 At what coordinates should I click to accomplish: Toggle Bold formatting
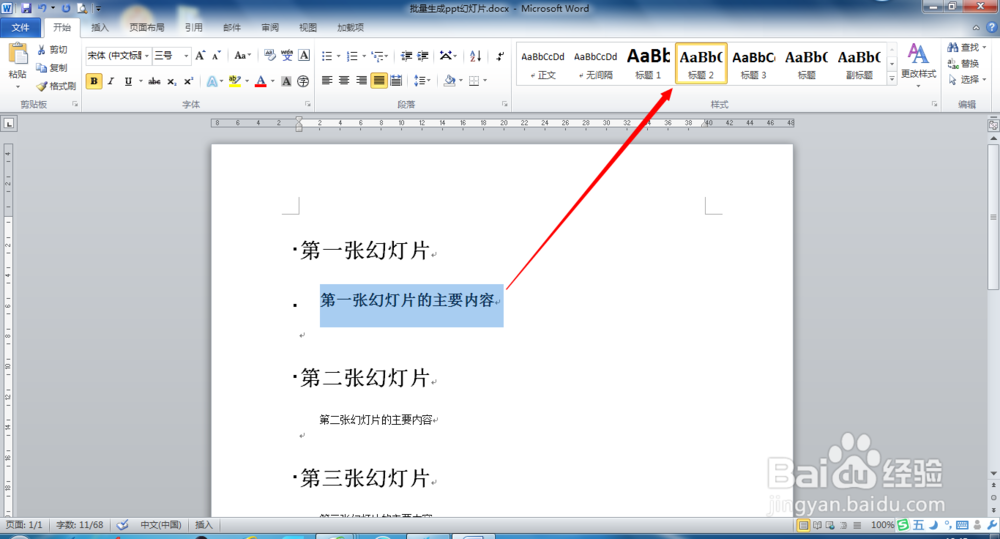94,81
